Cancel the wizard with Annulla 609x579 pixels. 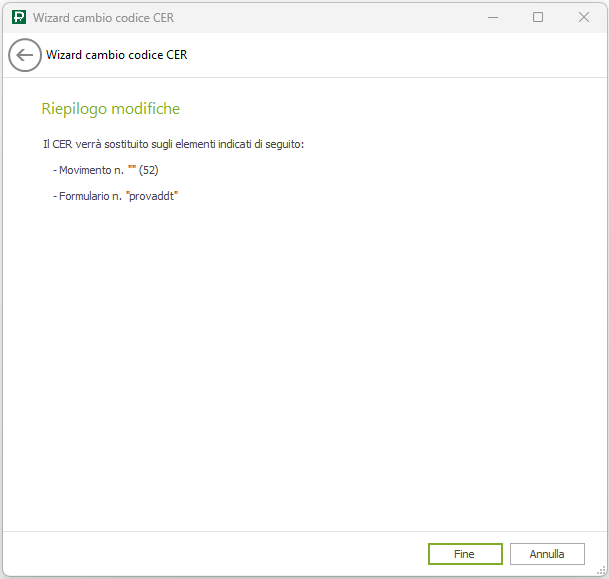547,554
